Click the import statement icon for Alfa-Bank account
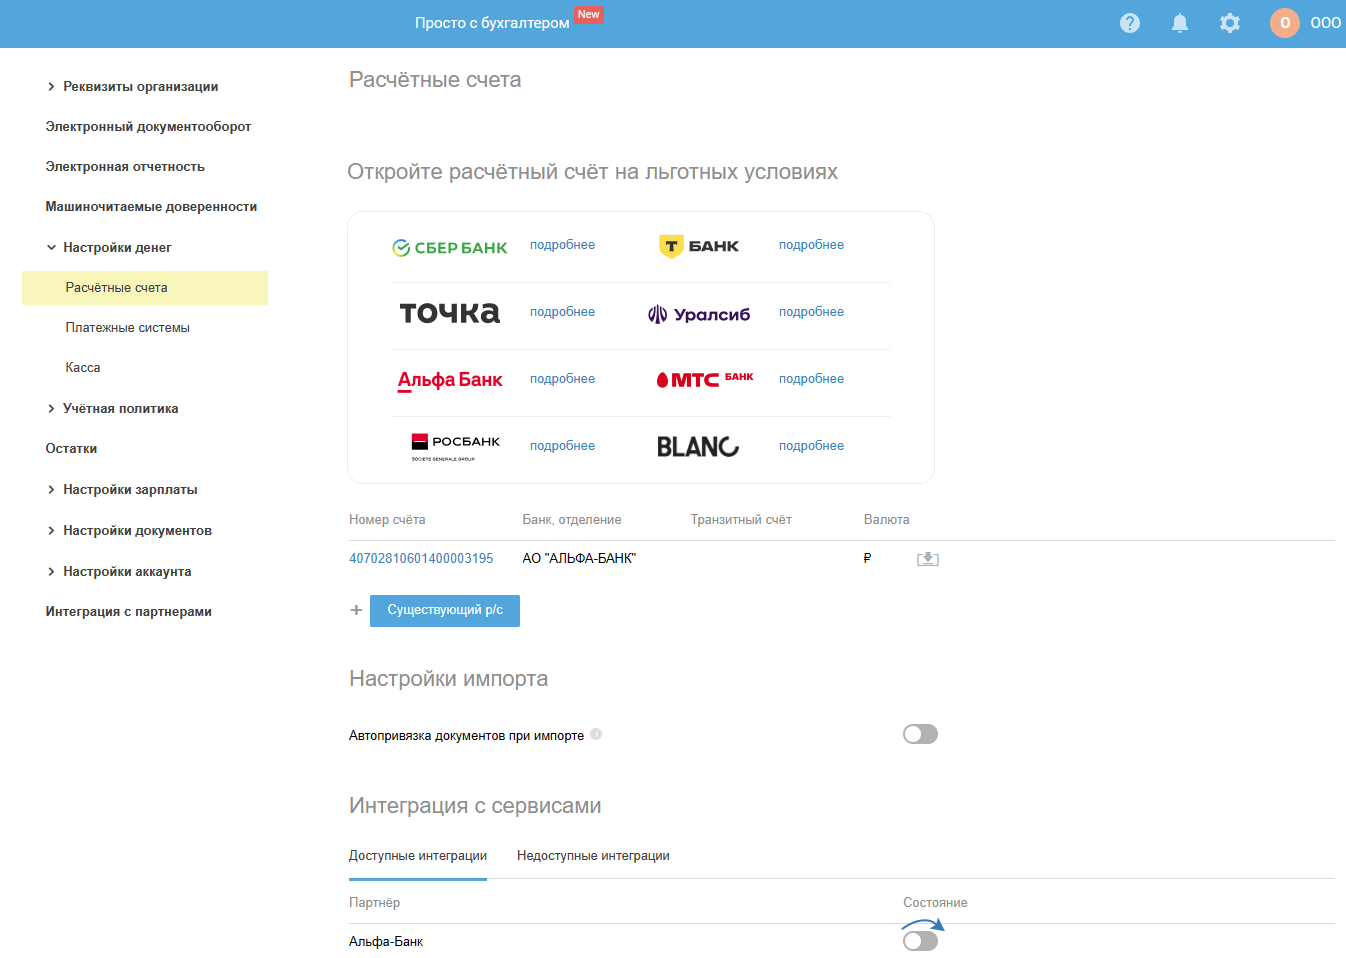1346x958 pixels. (x=928, y=559)
